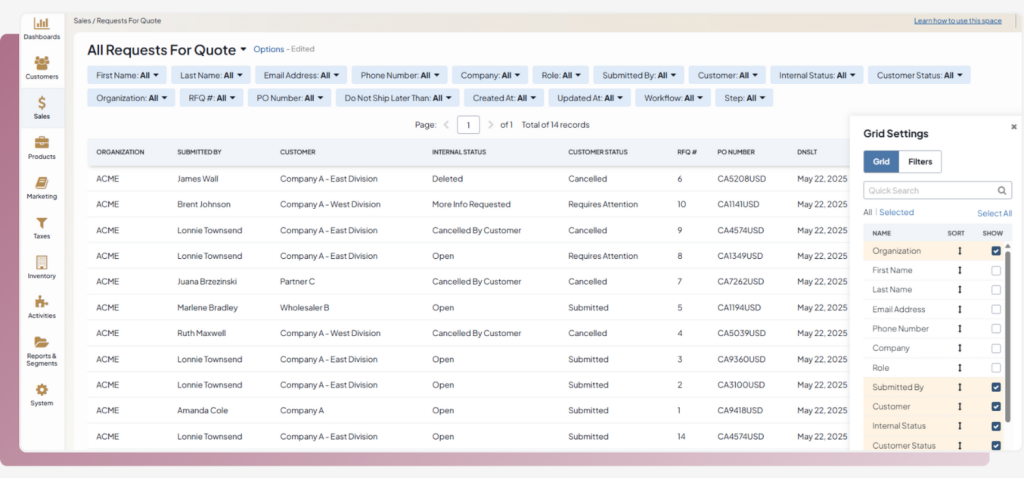This screenshot has height=478, width=1024.
Task: Click the Select All link
Action: (x=994, y=213)
